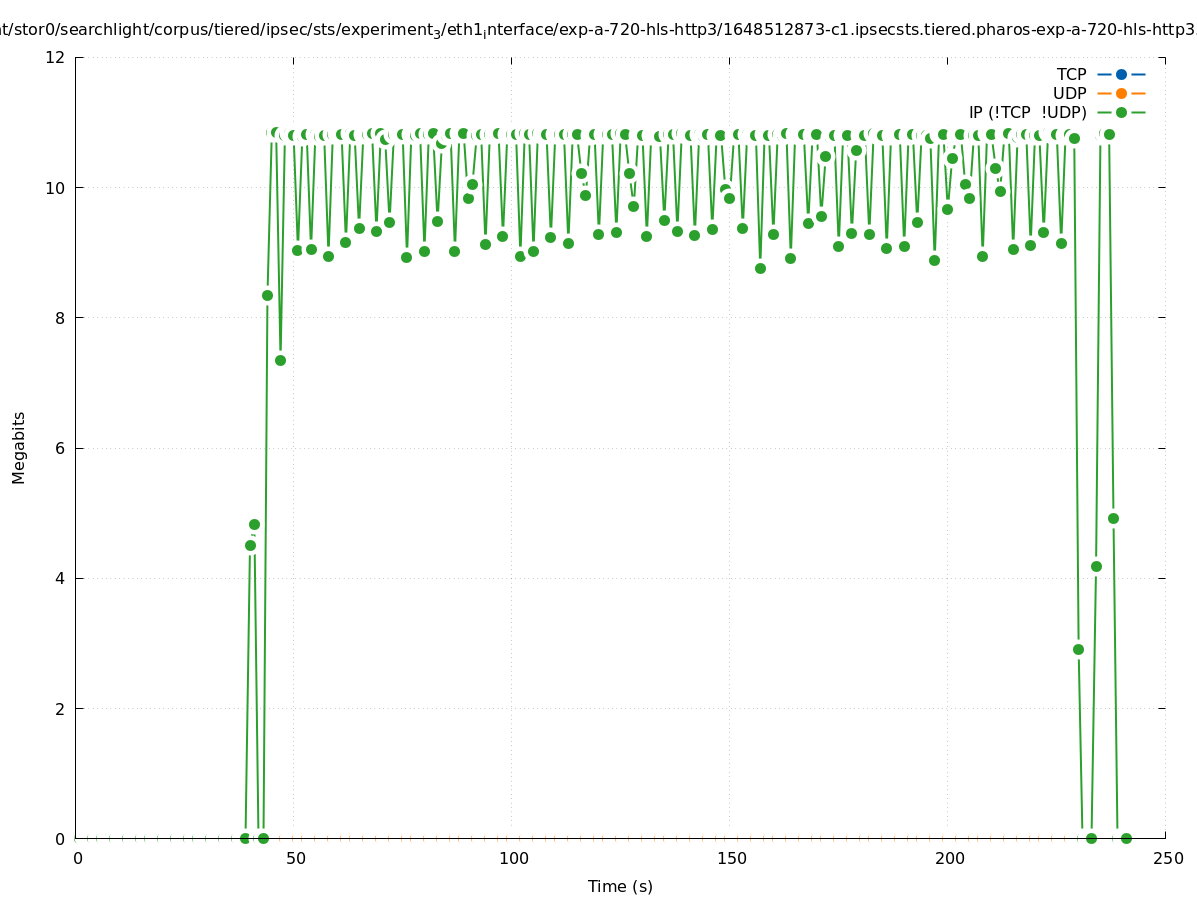The image size is (1197, 900).
Task: Click the 12 tick label on y-axis
Action: pos(56,57)
